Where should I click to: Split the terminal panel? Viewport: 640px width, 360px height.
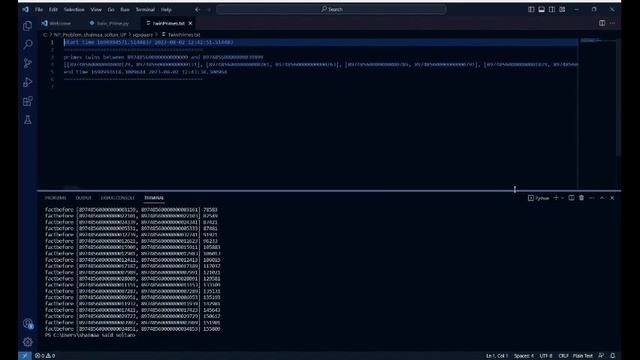click(x=571, y=198)
